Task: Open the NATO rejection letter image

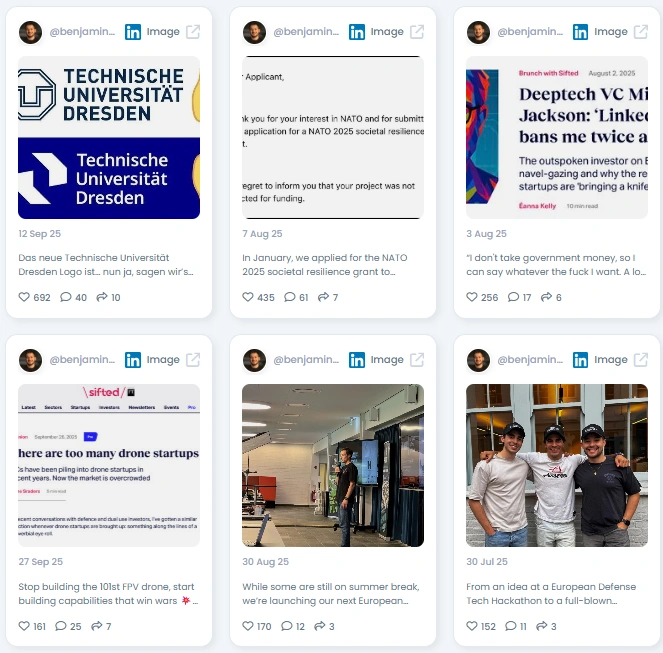Action: (x=333, y=137)
